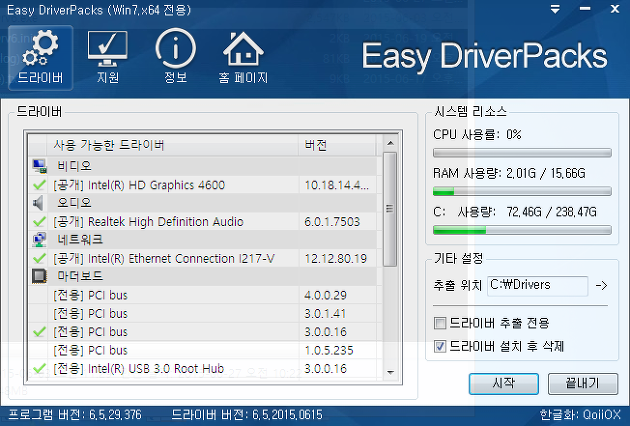
Task: Open the title bar dropdown menu arrow
Action: click(x=555, y=9)
